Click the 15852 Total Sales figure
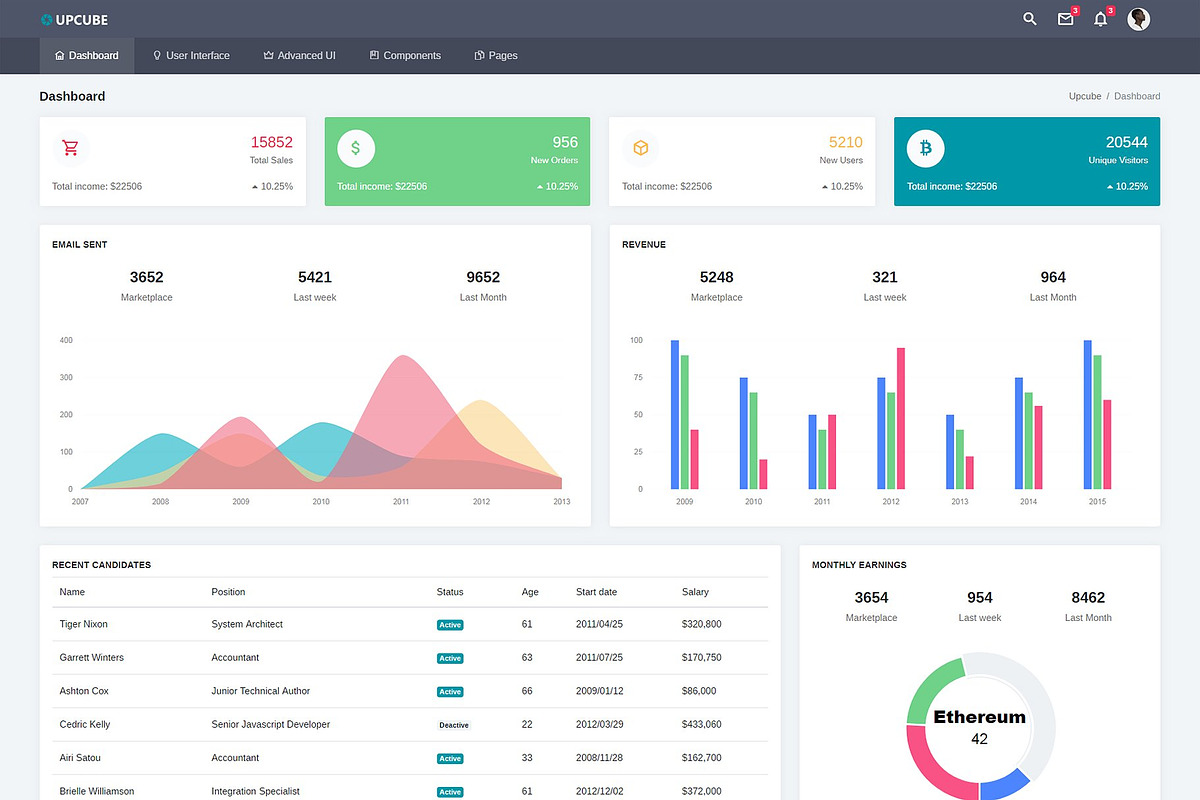This screenshot has height=800, width=1200. [x=272, y=142]
